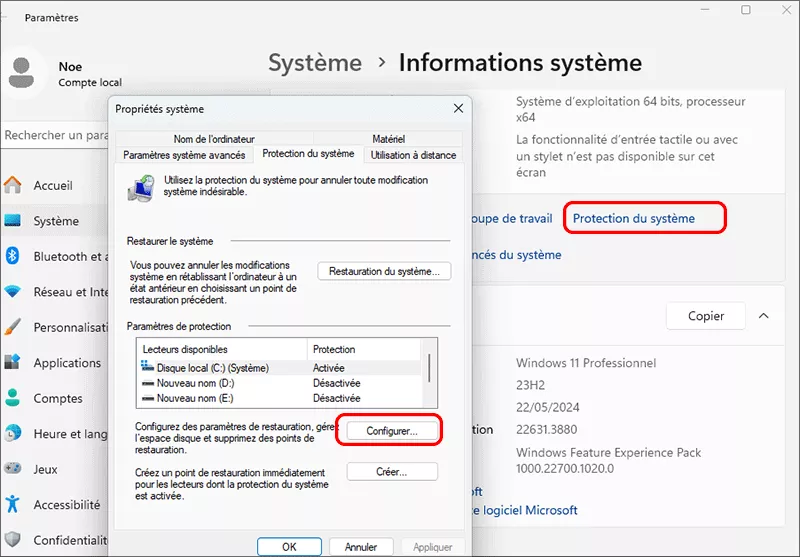Open Protection du système link in Settings
Viewport: 800px width, 557px height.
point(634,218)
